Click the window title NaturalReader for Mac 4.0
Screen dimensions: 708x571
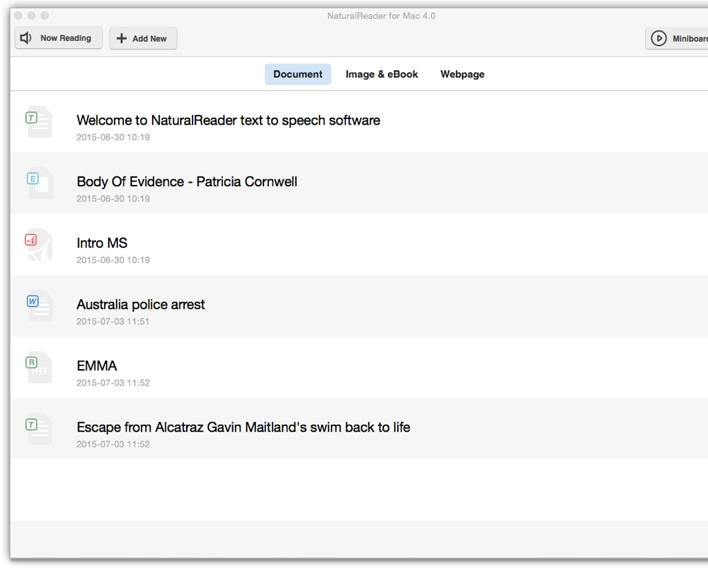click(381, 16)
